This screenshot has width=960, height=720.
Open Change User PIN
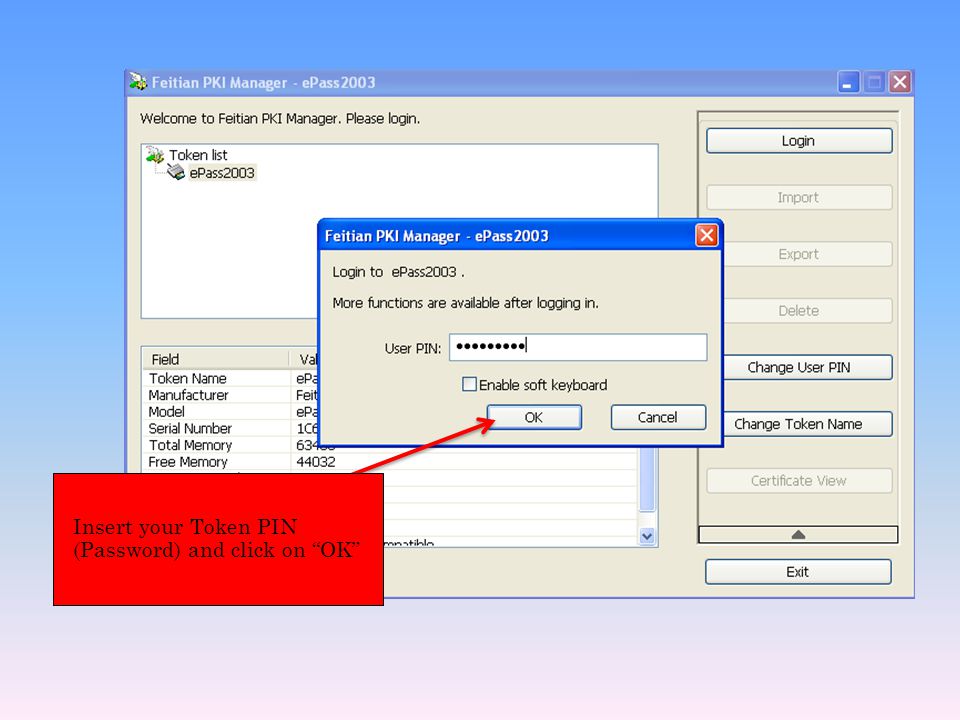tap(807, 367)
